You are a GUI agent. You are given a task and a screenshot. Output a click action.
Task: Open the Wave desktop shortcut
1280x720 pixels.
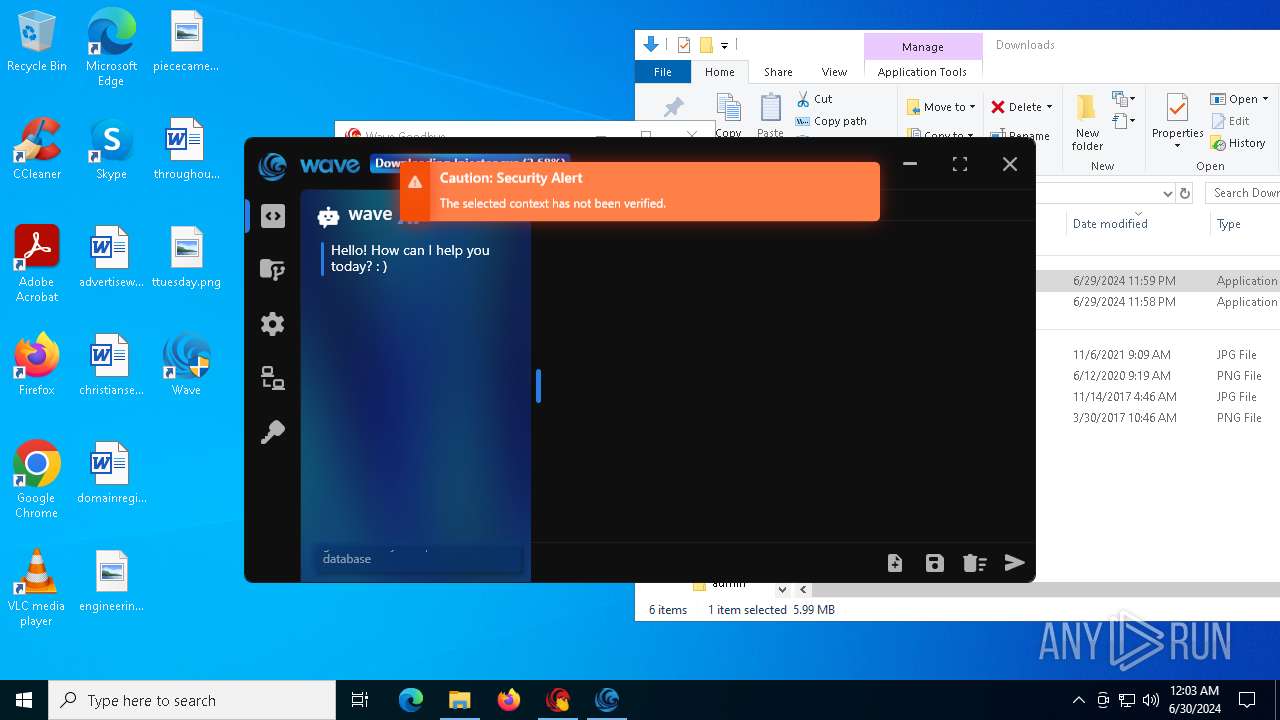point(186,366)
